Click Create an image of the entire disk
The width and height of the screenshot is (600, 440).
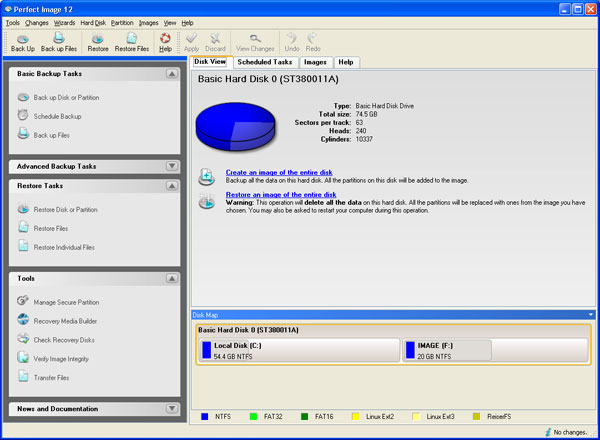[x=279, y=172]
